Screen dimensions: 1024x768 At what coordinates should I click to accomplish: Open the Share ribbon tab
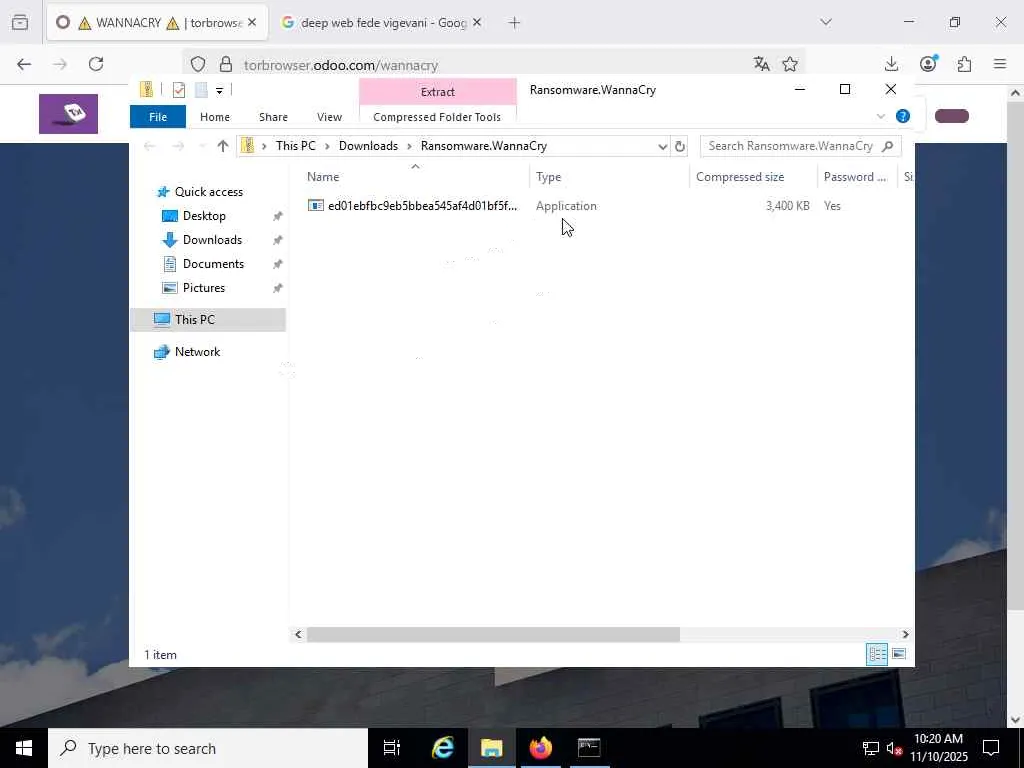pyautogui.click(x=273, y=117)
